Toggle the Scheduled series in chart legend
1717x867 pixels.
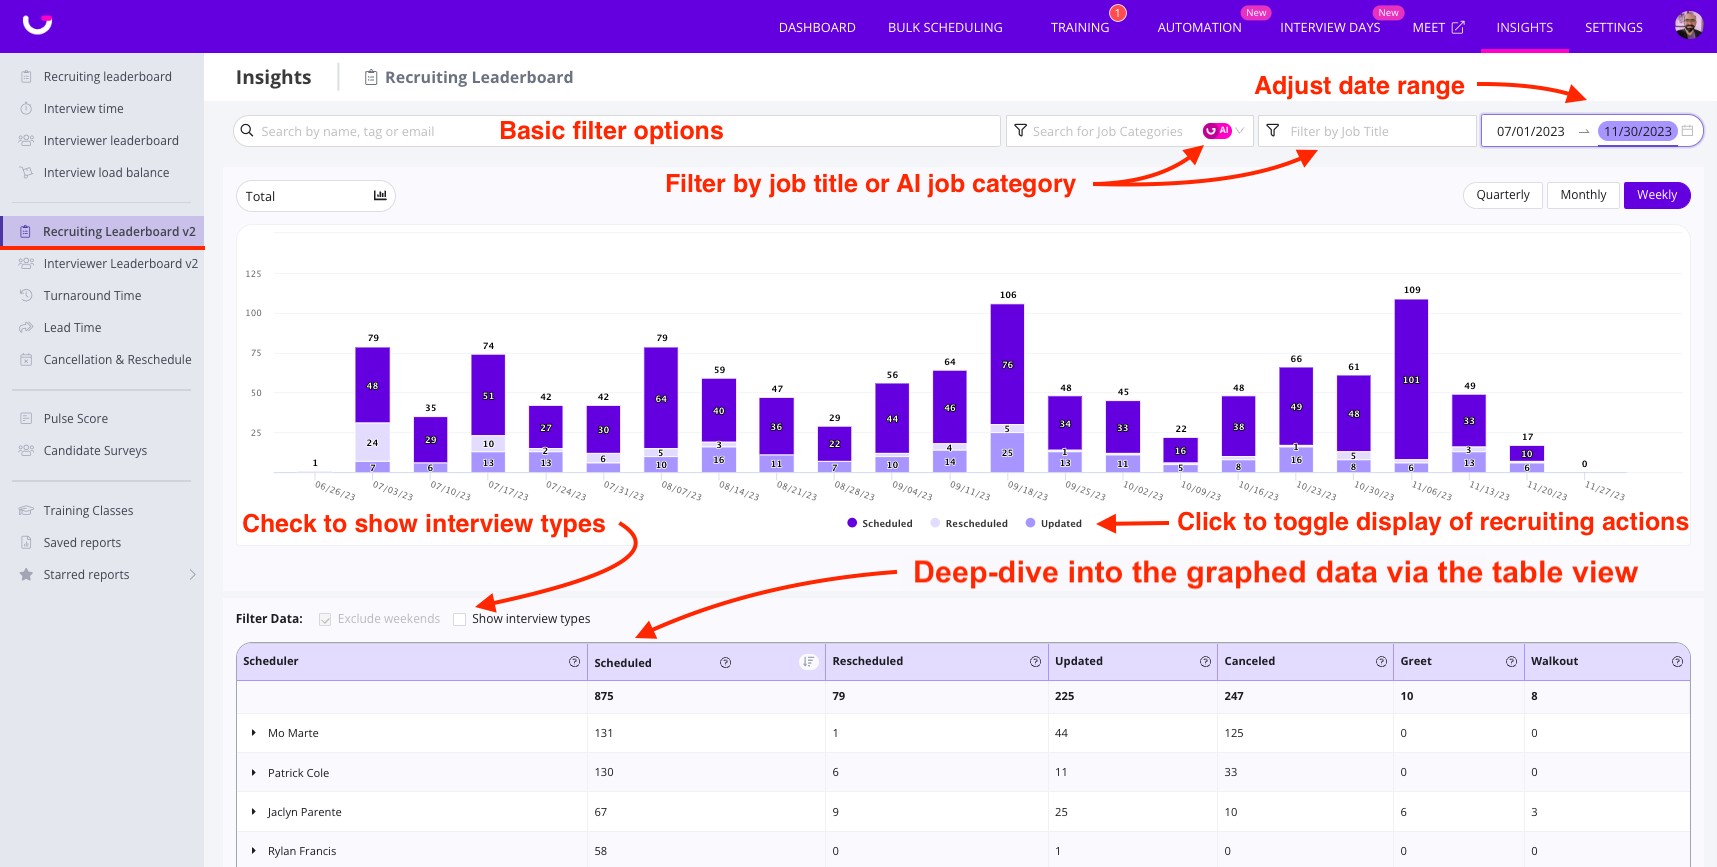pos(879,523)
